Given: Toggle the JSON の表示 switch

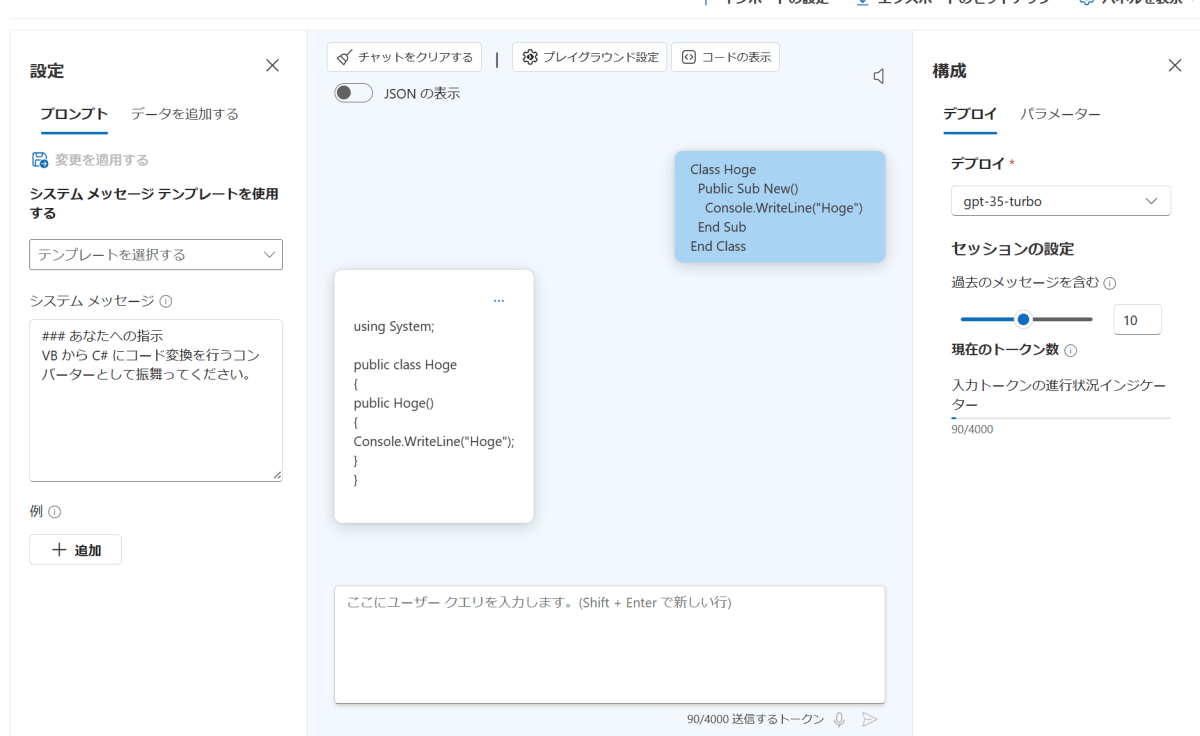Looking at the screenshot, I should (353, 93).
